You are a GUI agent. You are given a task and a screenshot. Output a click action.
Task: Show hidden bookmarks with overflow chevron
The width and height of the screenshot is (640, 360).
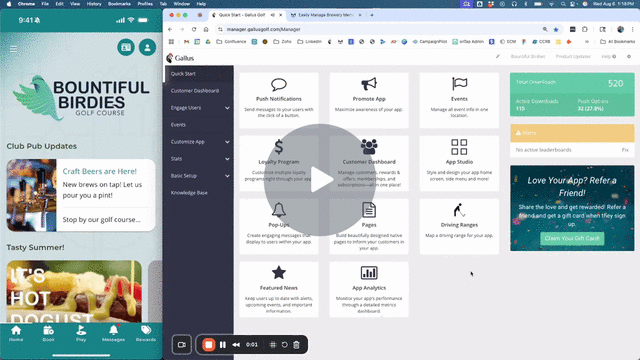pos(587,42)
